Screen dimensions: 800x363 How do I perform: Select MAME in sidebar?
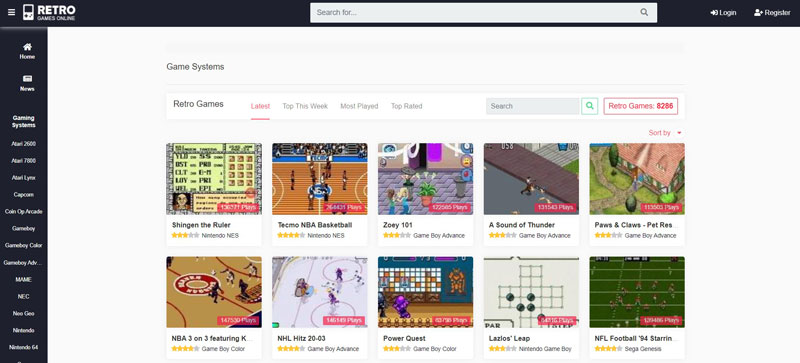pos(23,279)
